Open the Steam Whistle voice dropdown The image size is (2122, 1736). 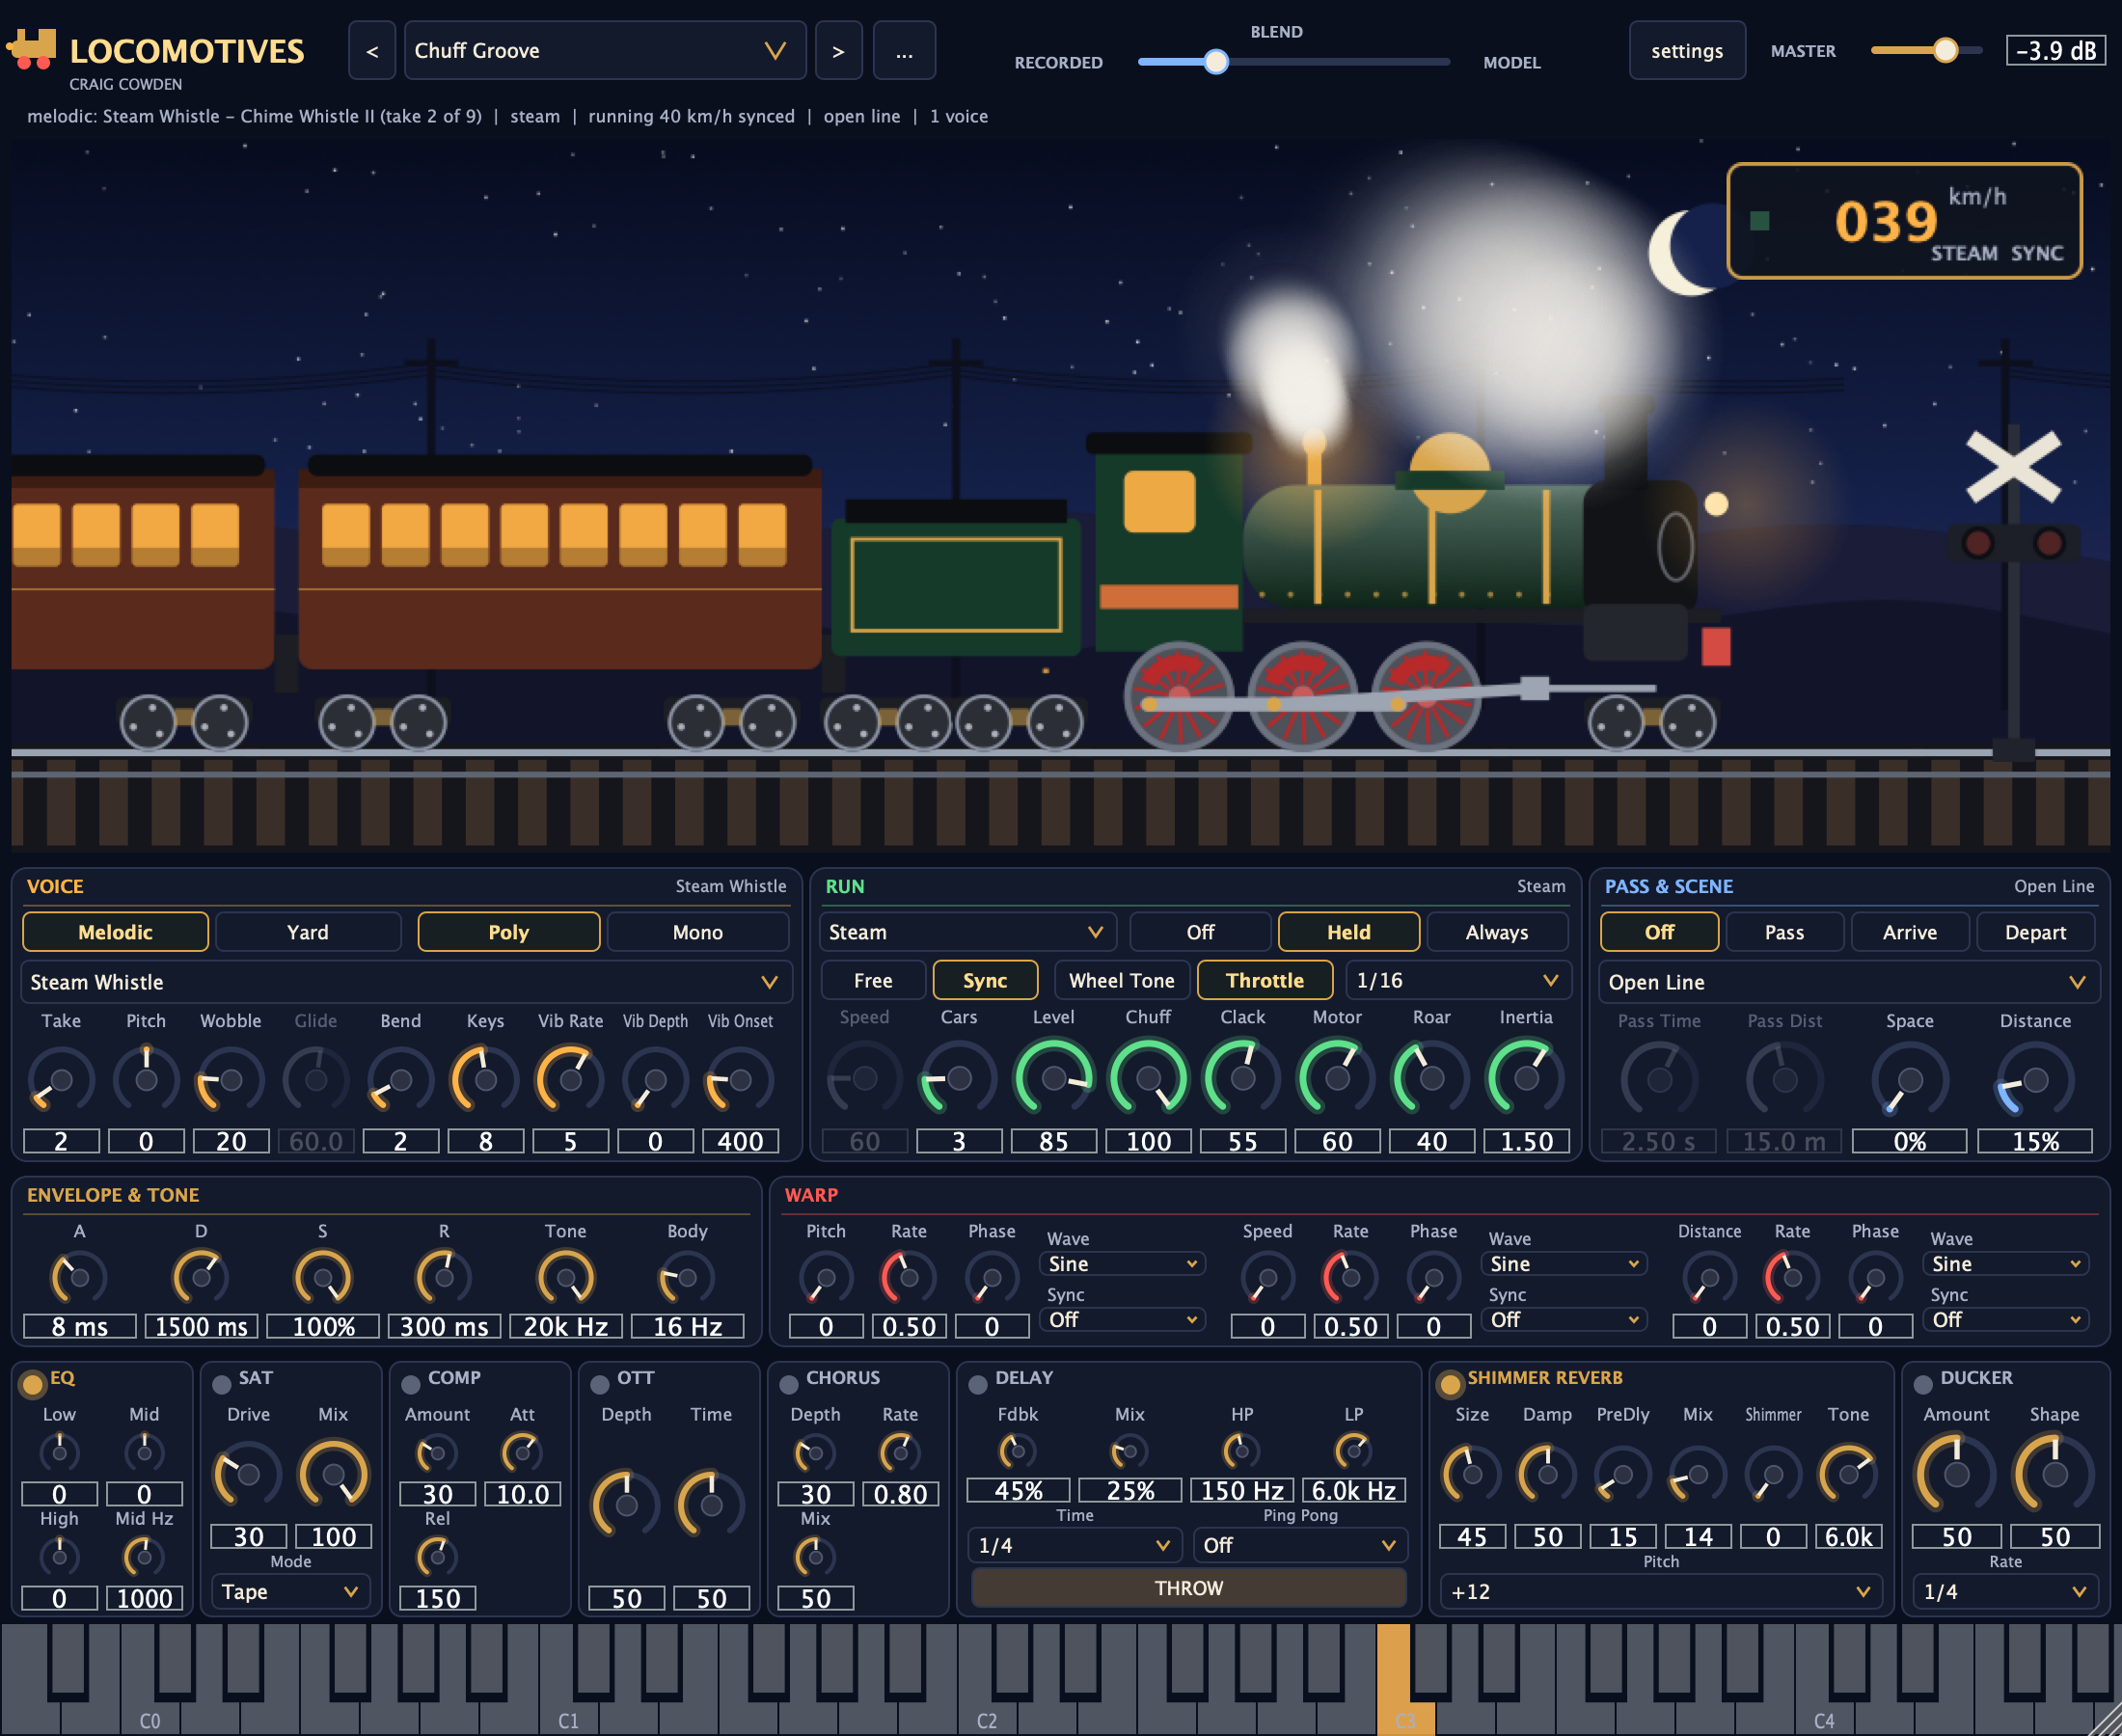(406, 982)
